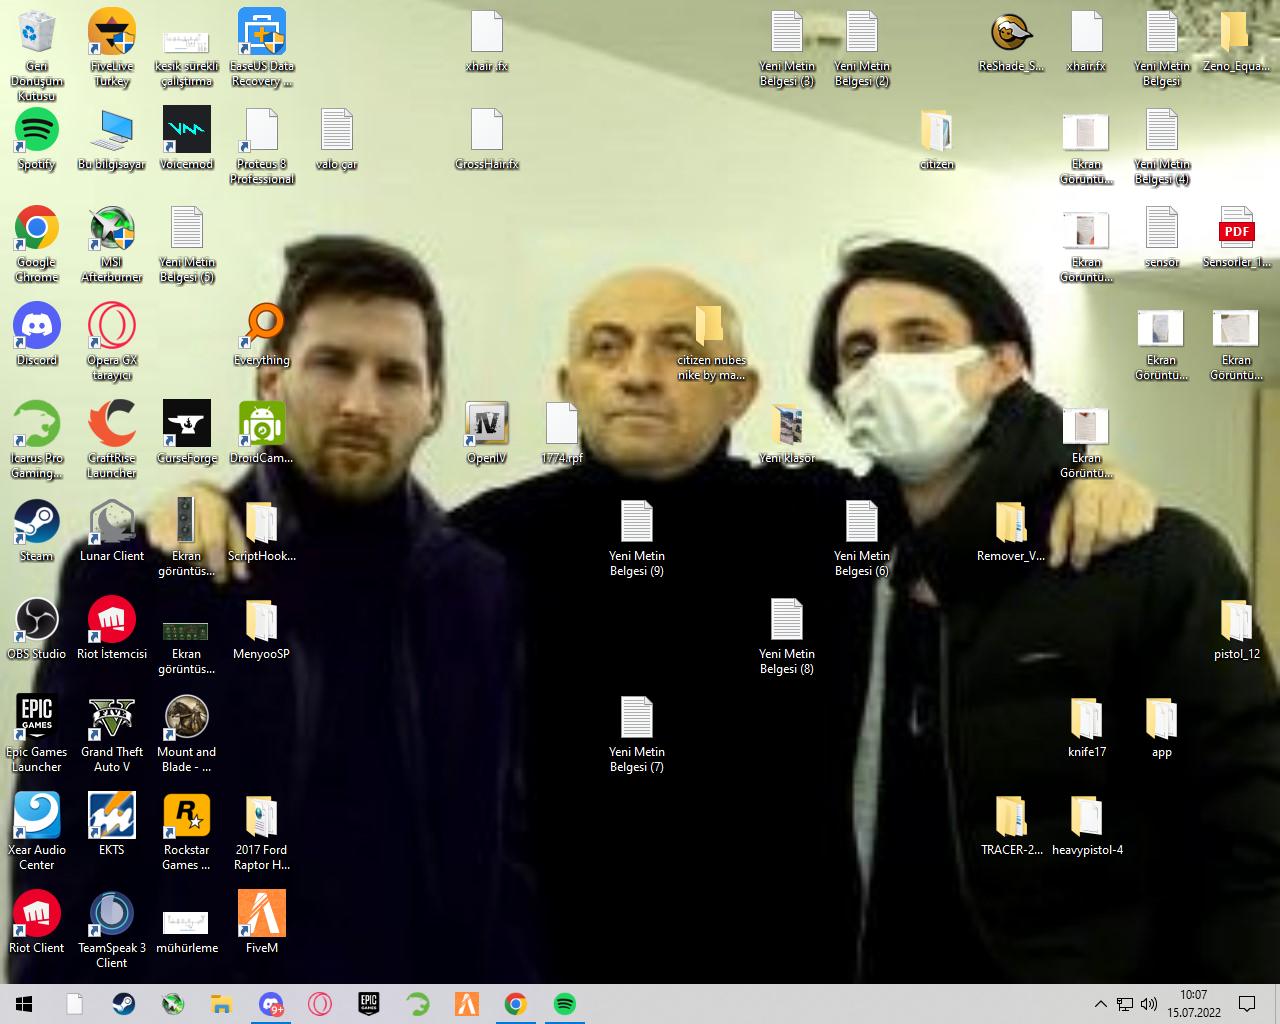The width and height of the screenshot is (1280, 1024).
Task: Open the valo çar text file
Action: 337,138
